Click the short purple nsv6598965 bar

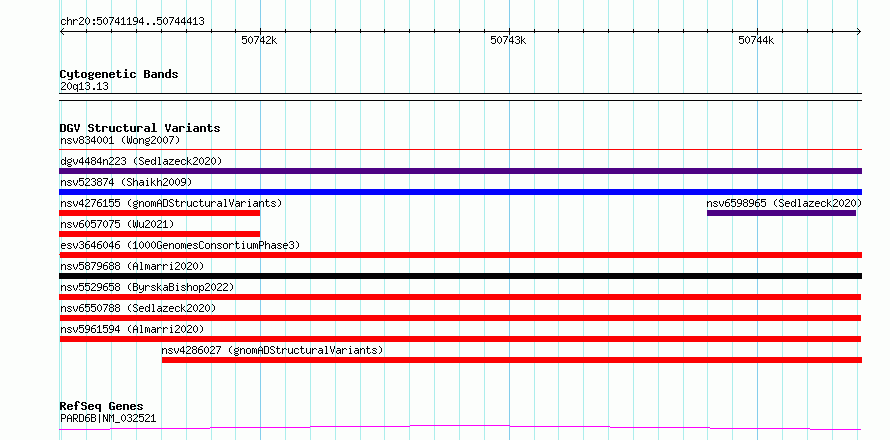click(781, 213)
